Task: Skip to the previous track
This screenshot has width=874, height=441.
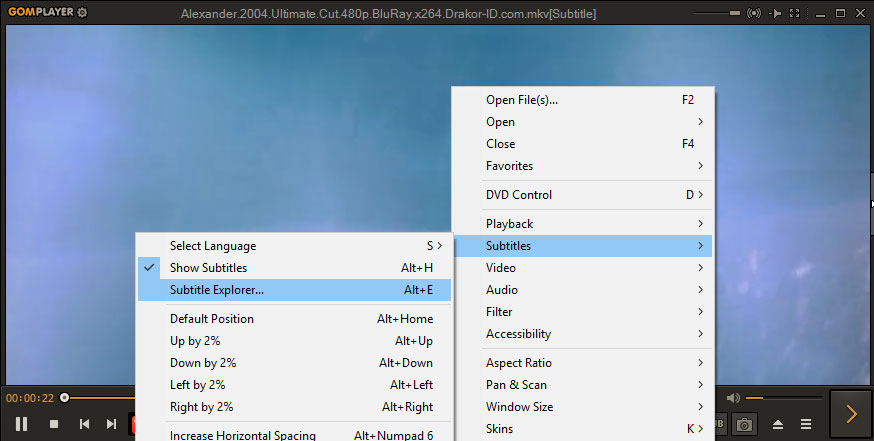Action: click(84, 424)
